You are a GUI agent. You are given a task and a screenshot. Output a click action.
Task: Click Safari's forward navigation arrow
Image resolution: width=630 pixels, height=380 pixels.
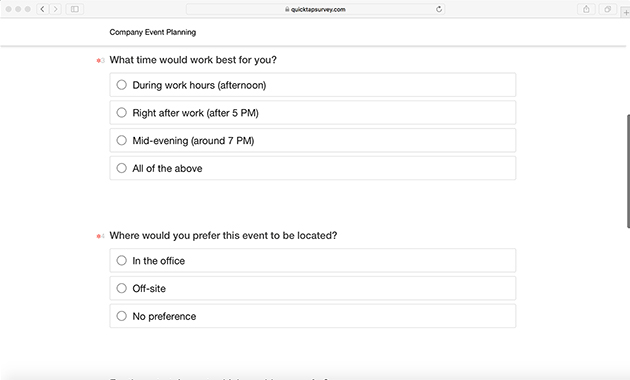pyautogui.click(x=55, y=9)
